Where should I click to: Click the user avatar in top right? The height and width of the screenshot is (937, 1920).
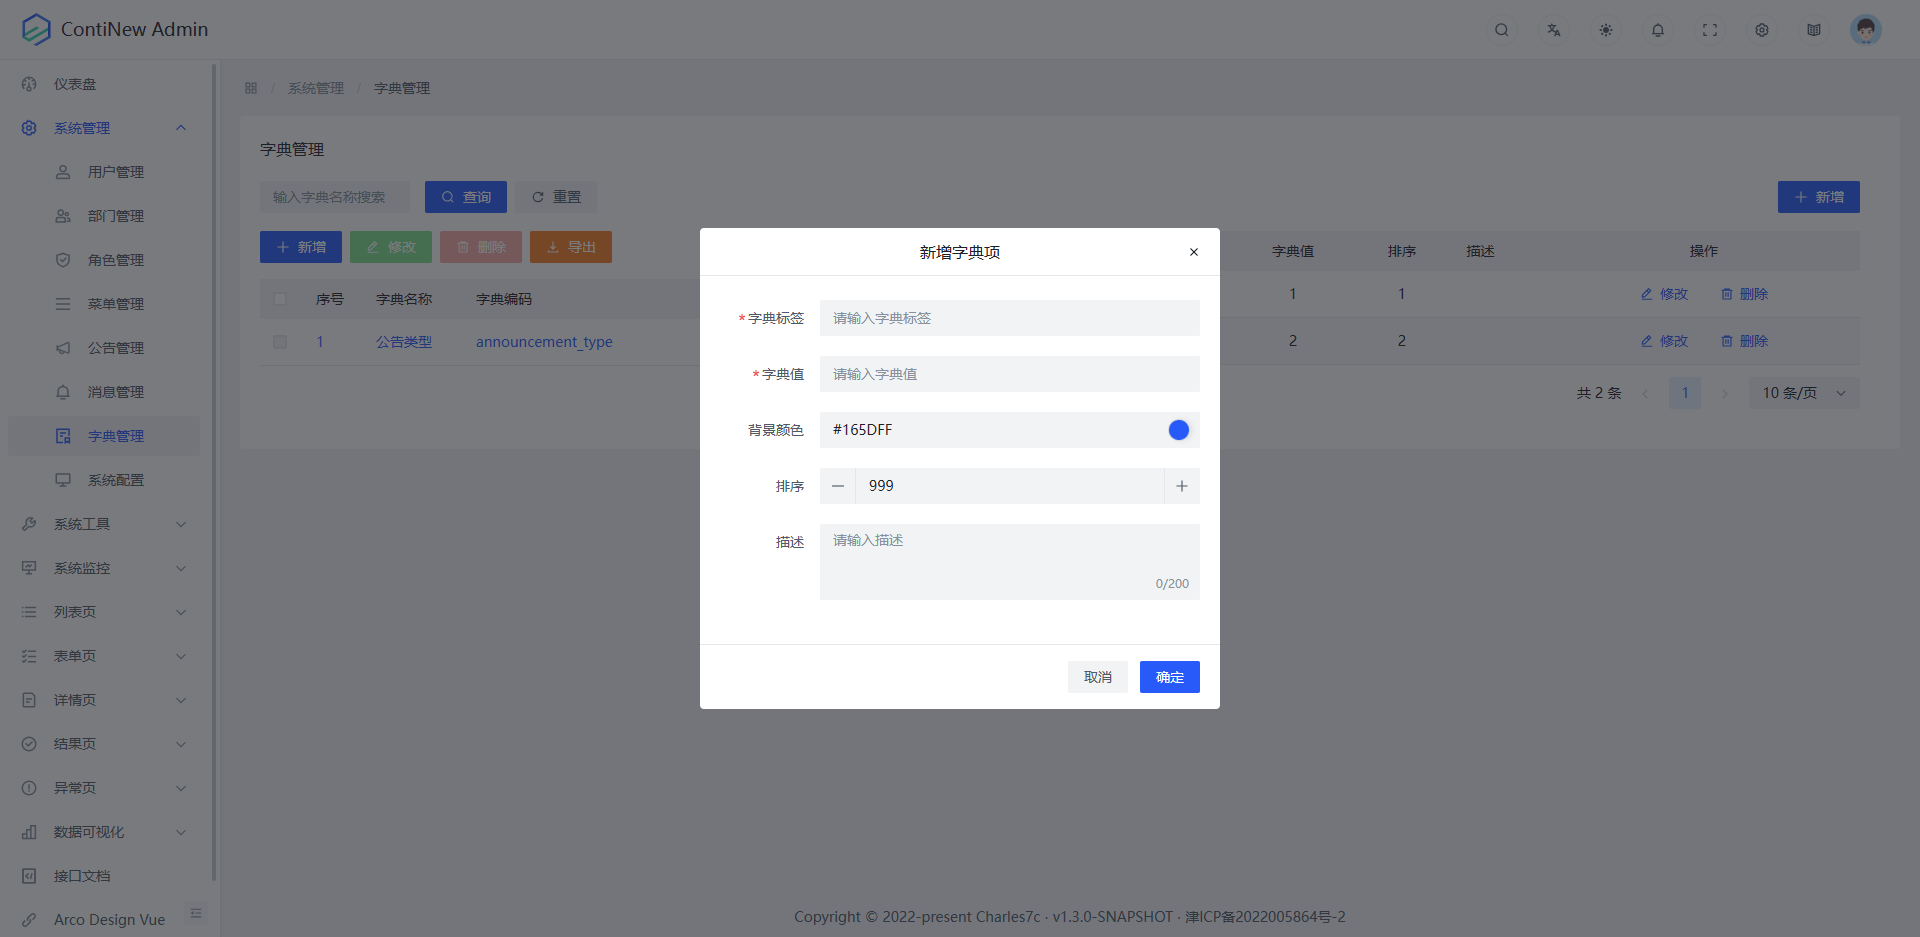1865,29
